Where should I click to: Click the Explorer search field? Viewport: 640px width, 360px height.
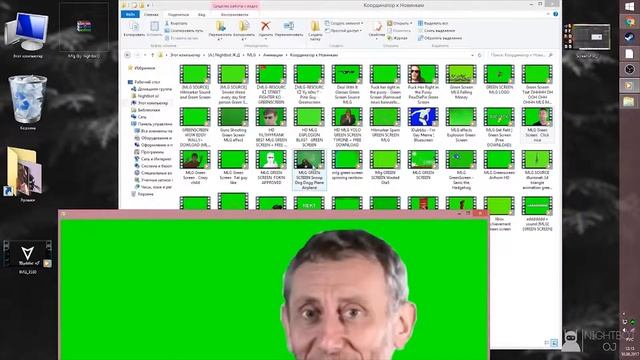[521, 55]
